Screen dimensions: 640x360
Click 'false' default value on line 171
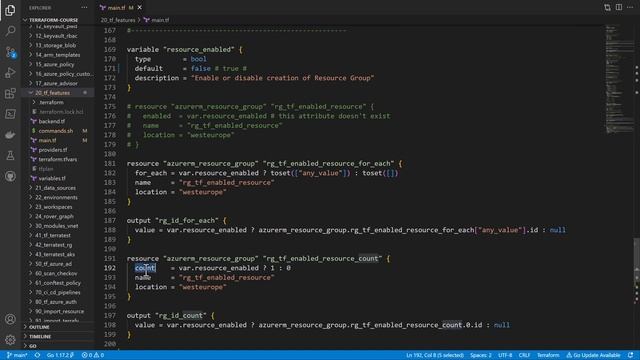[201, 68]
